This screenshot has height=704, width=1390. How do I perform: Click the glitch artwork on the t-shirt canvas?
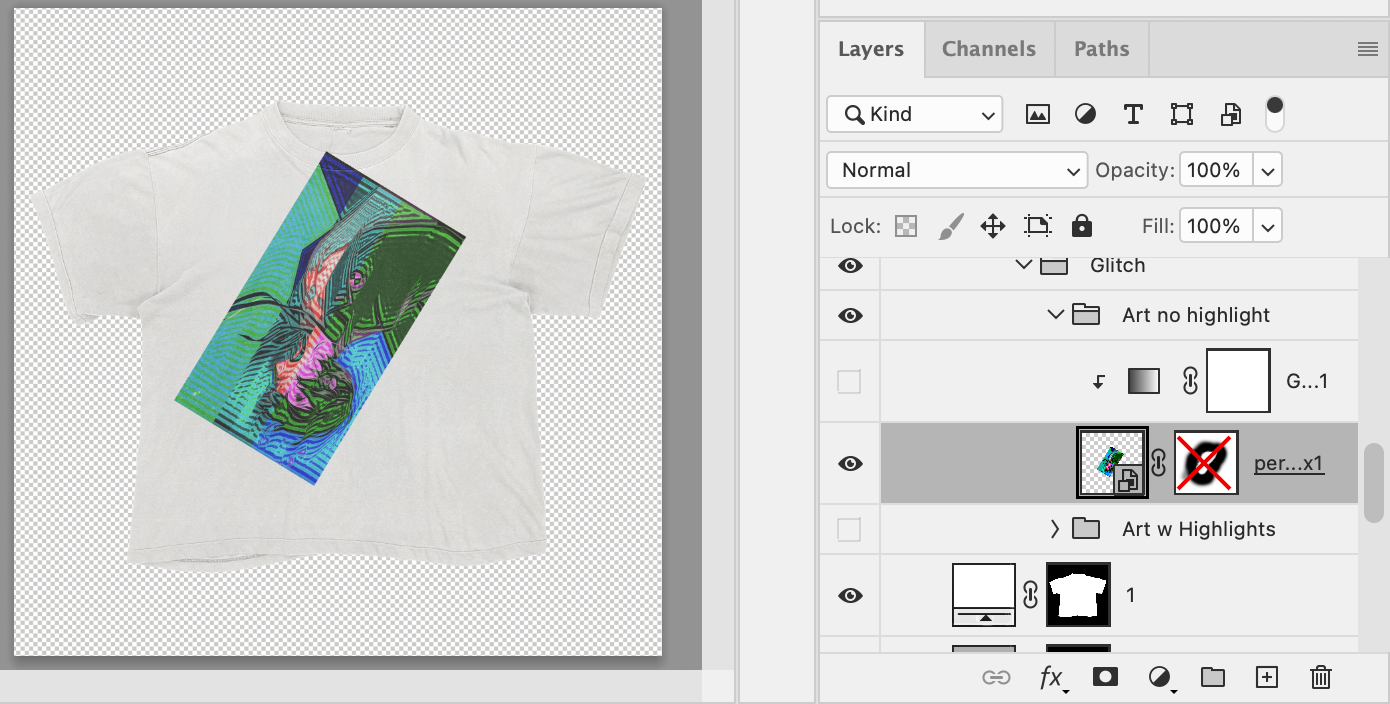(320, 319)
